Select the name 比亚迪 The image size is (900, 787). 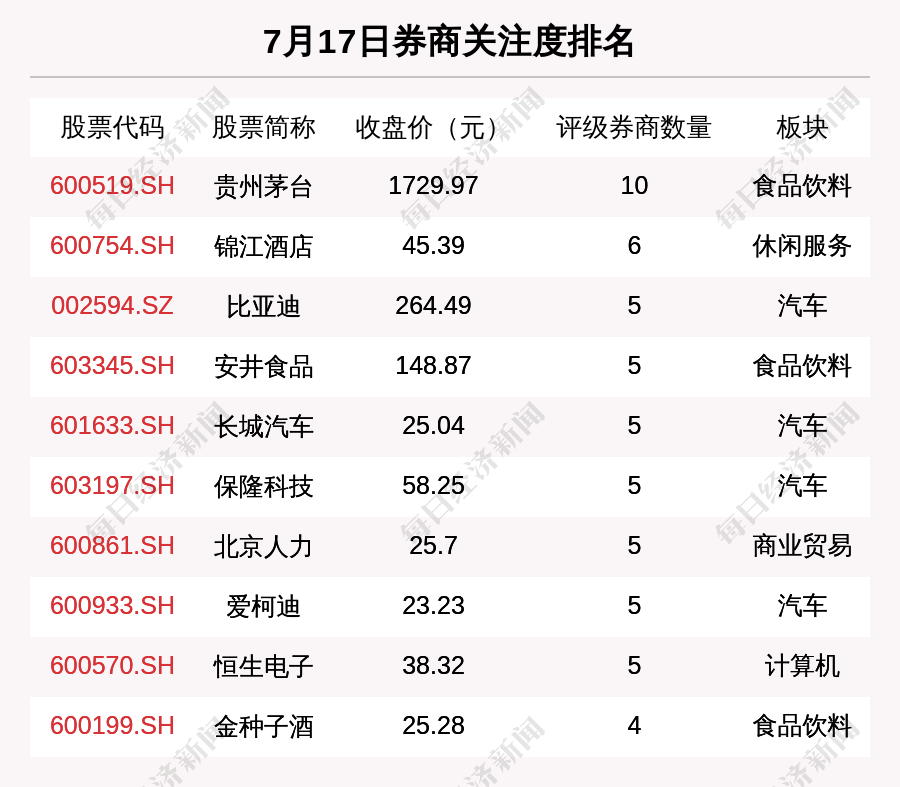(x=263, y=307)
